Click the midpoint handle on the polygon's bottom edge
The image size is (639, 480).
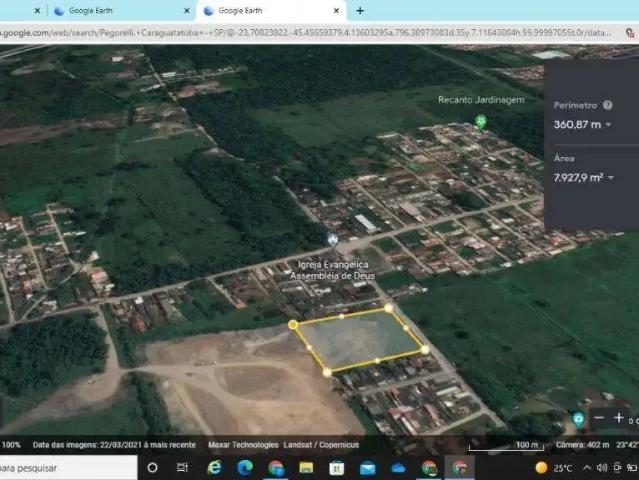click(377, 361)
